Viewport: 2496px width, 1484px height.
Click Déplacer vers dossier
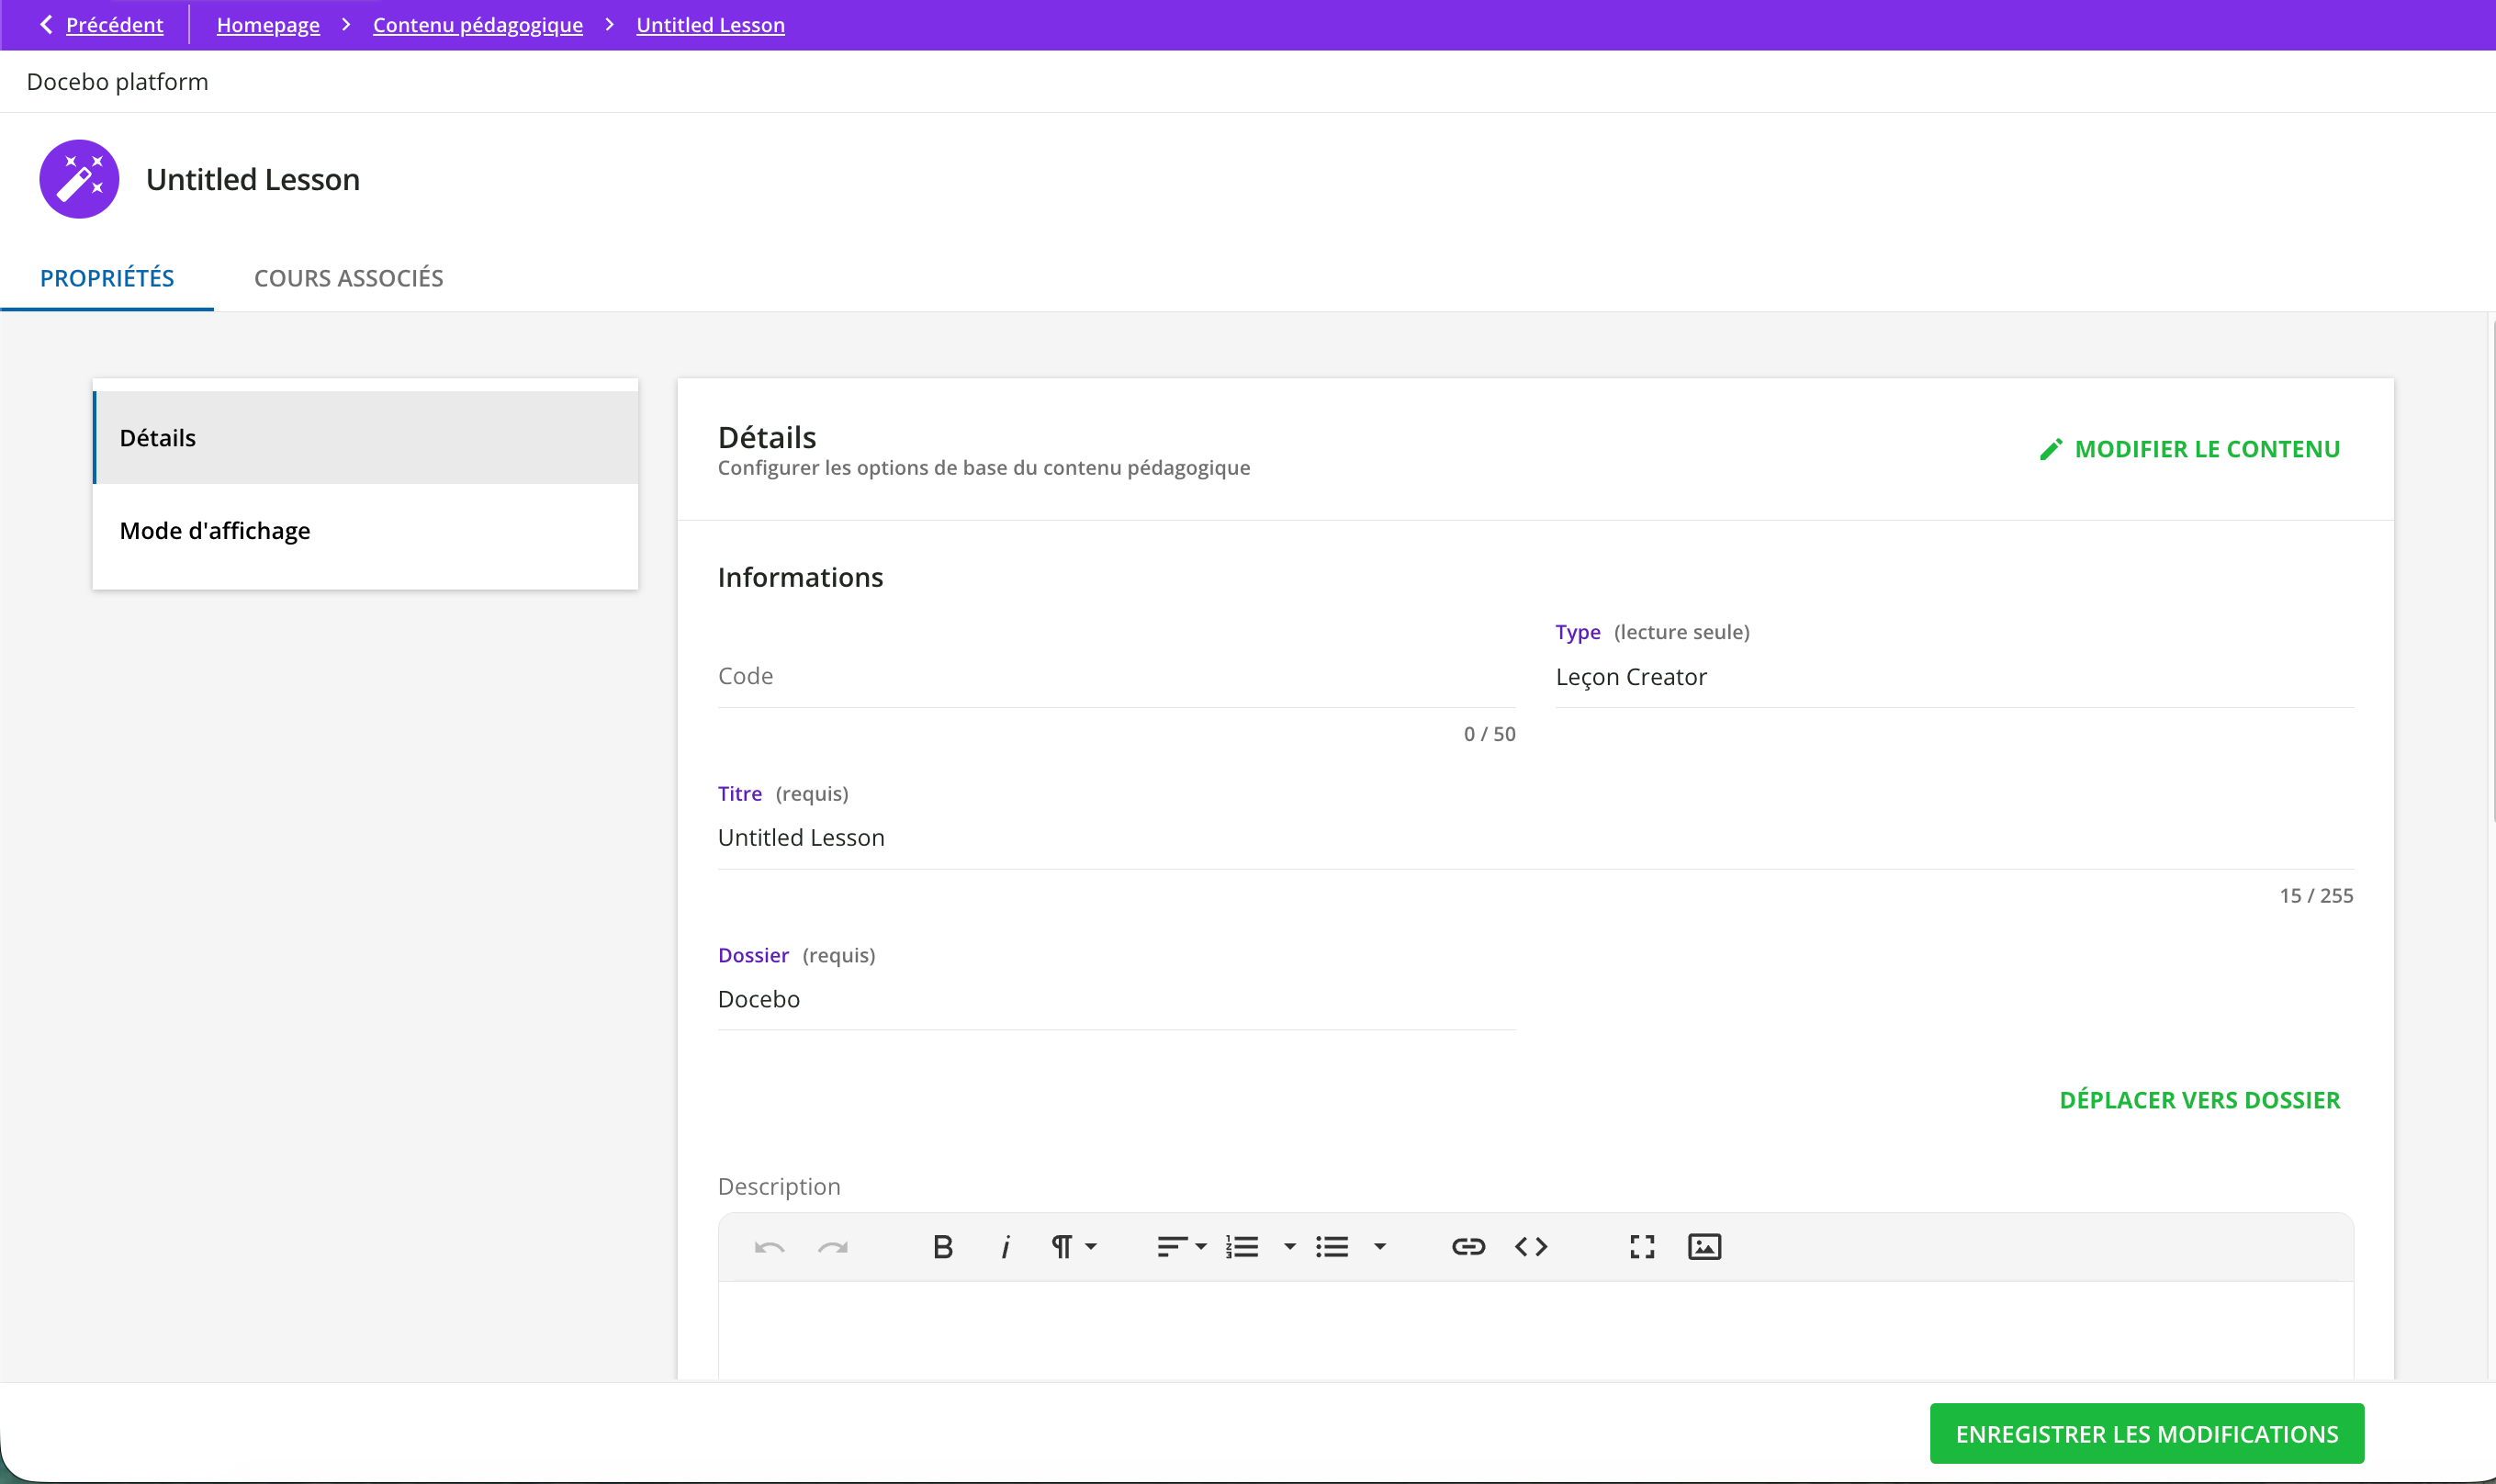(2199, 1099)
